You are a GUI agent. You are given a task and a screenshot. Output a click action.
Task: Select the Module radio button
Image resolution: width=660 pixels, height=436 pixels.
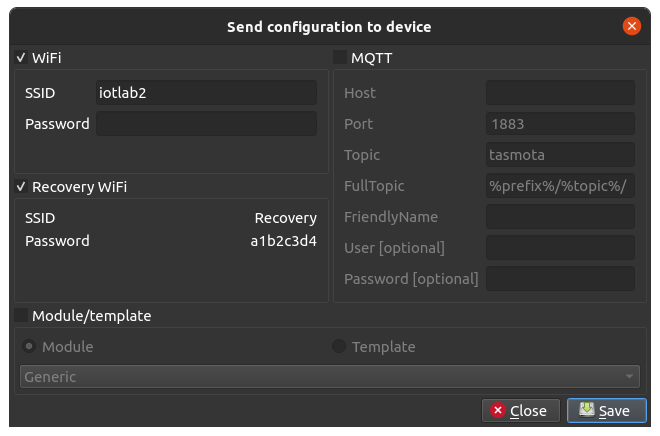click(30, 347)
